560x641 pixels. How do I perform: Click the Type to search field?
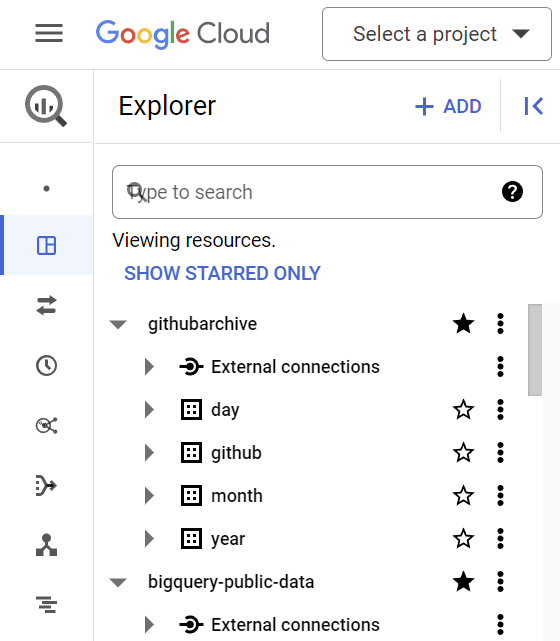[x=327, y=192]
